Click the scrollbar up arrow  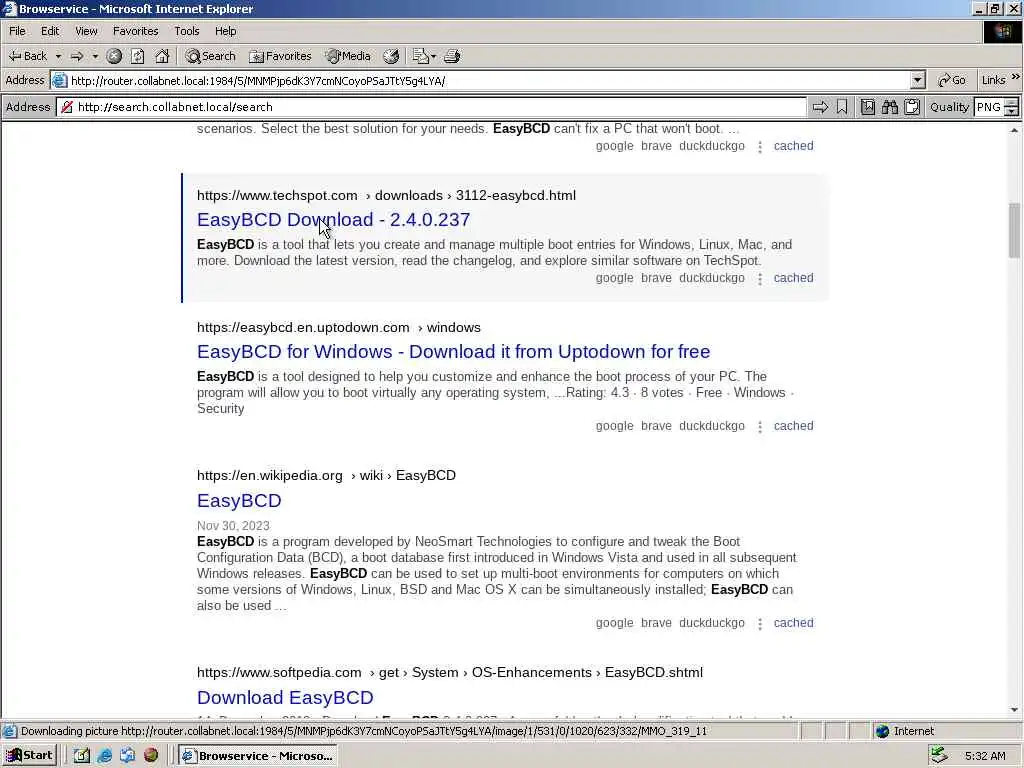pos(1014,131)
